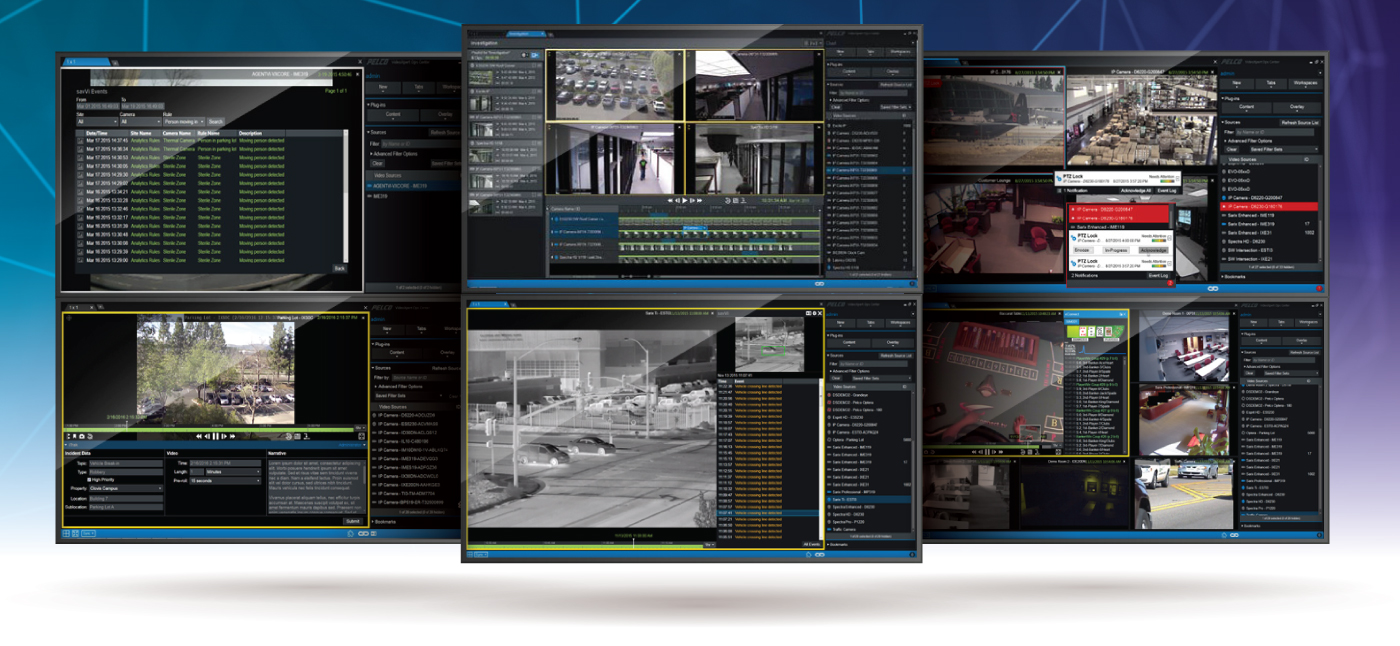Pause playback in the Parking Lot video window
1400x646 pixels.
click(x=216, y=436)
